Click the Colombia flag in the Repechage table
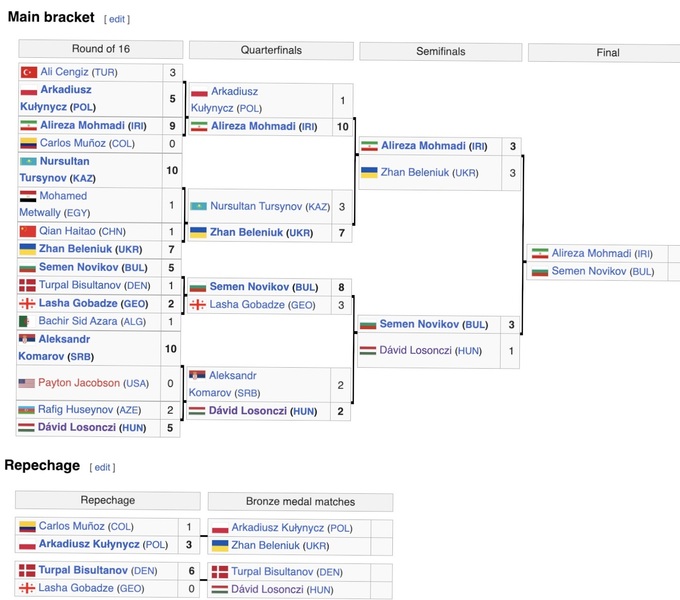The width and height of the screenshot is (680, 600). coord(27,526)
